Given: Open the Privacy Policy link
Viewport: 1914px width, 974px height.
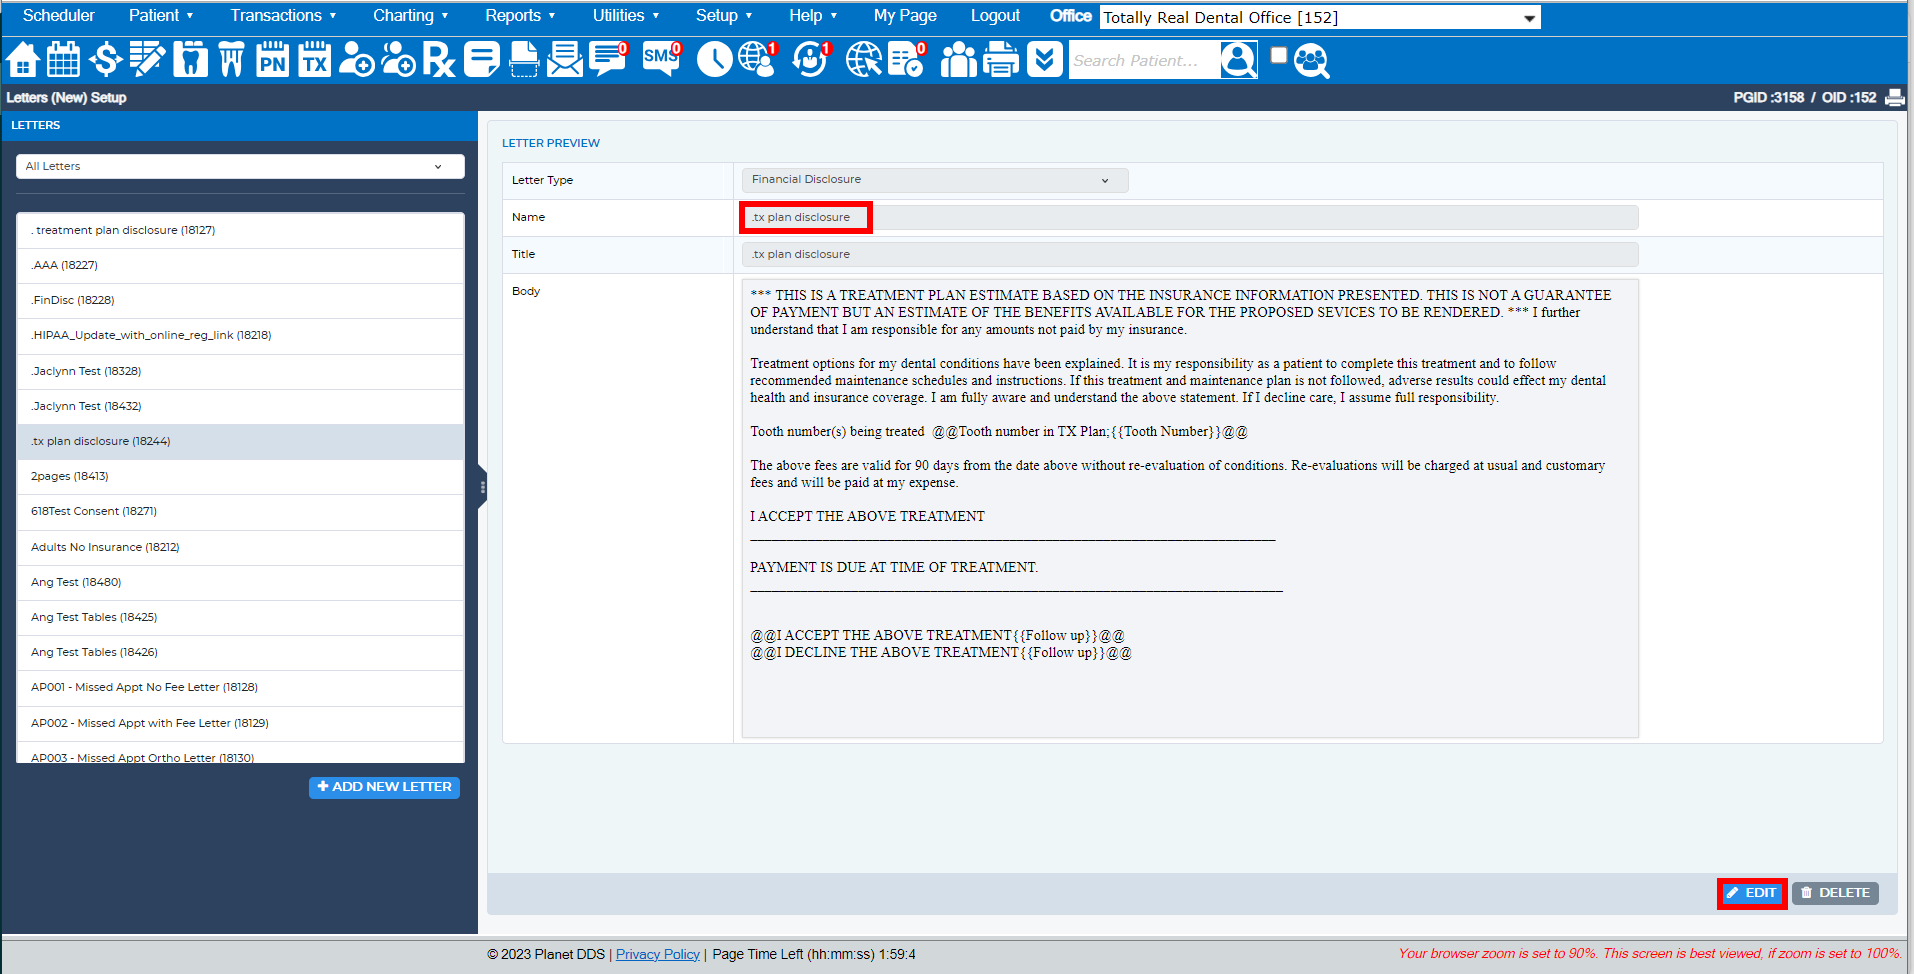Looking at the screenshot, I should pos(657,953).
